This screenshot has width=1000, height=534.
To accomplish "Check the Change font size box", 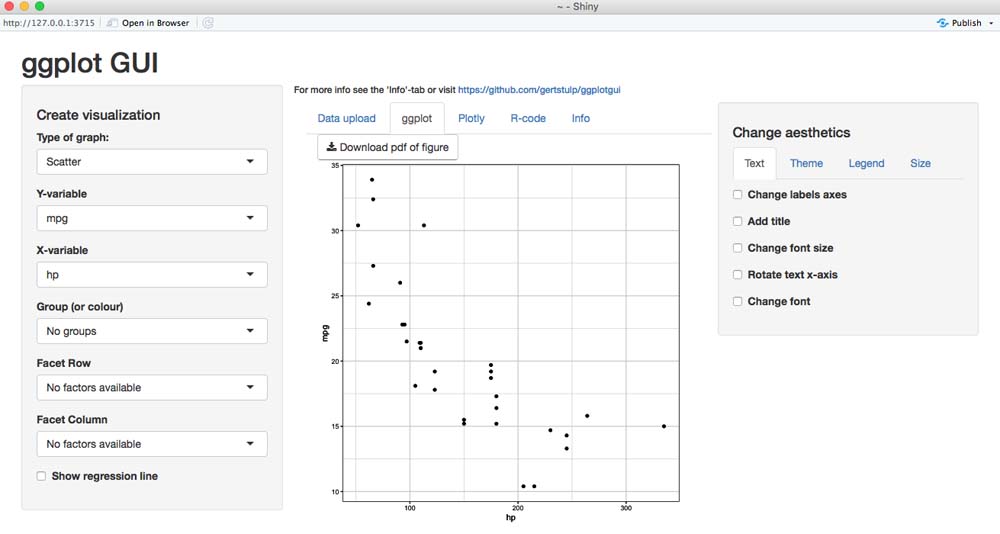I will pyautogui.click(x=738, y=248).
